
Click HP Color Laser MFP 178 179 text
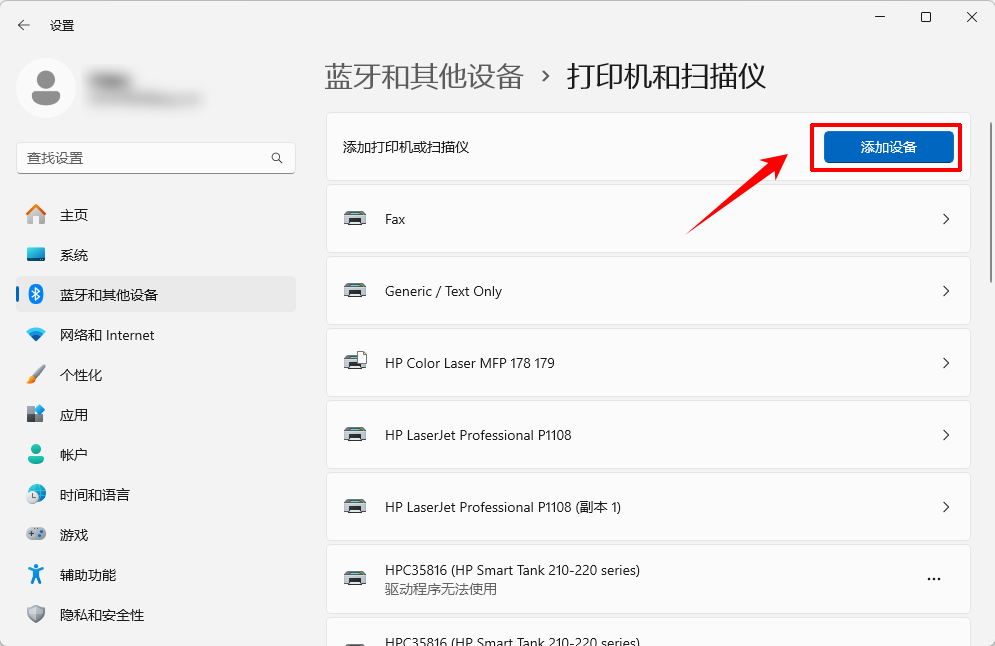tap(470, 363)
